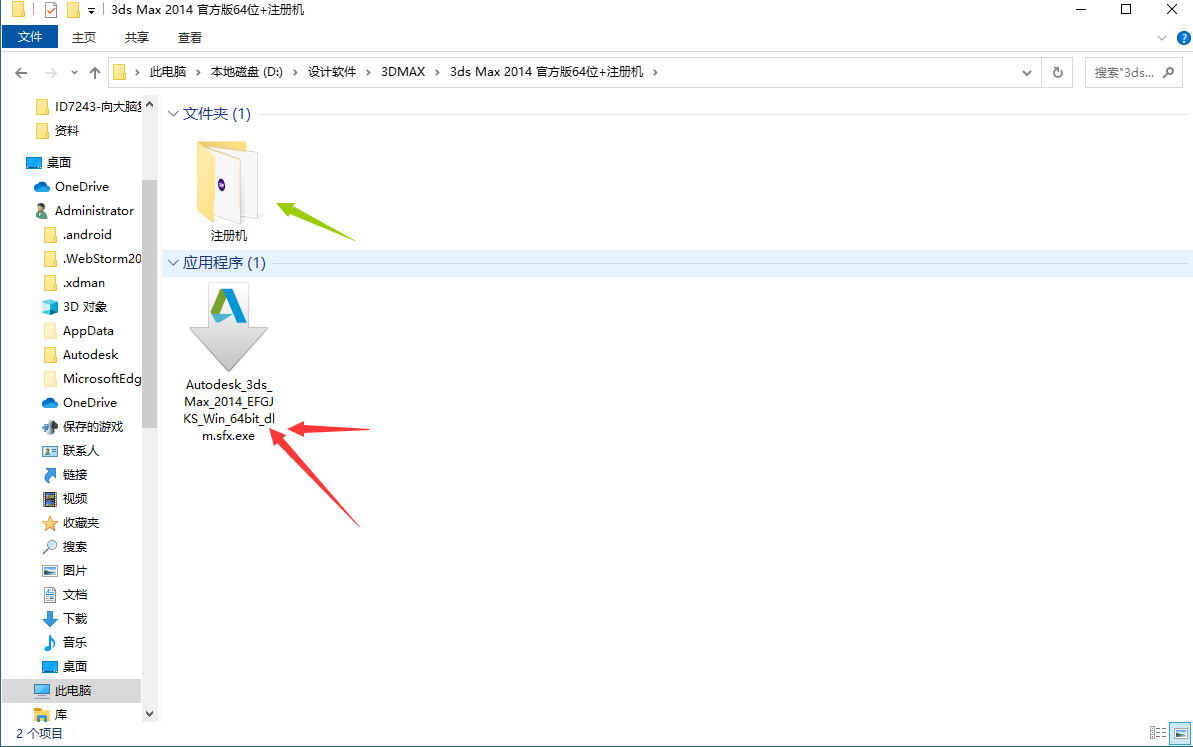Open OneDrive under Administrator
The height and width of the screenshot is (747, 1193).
tap(79, 402)
